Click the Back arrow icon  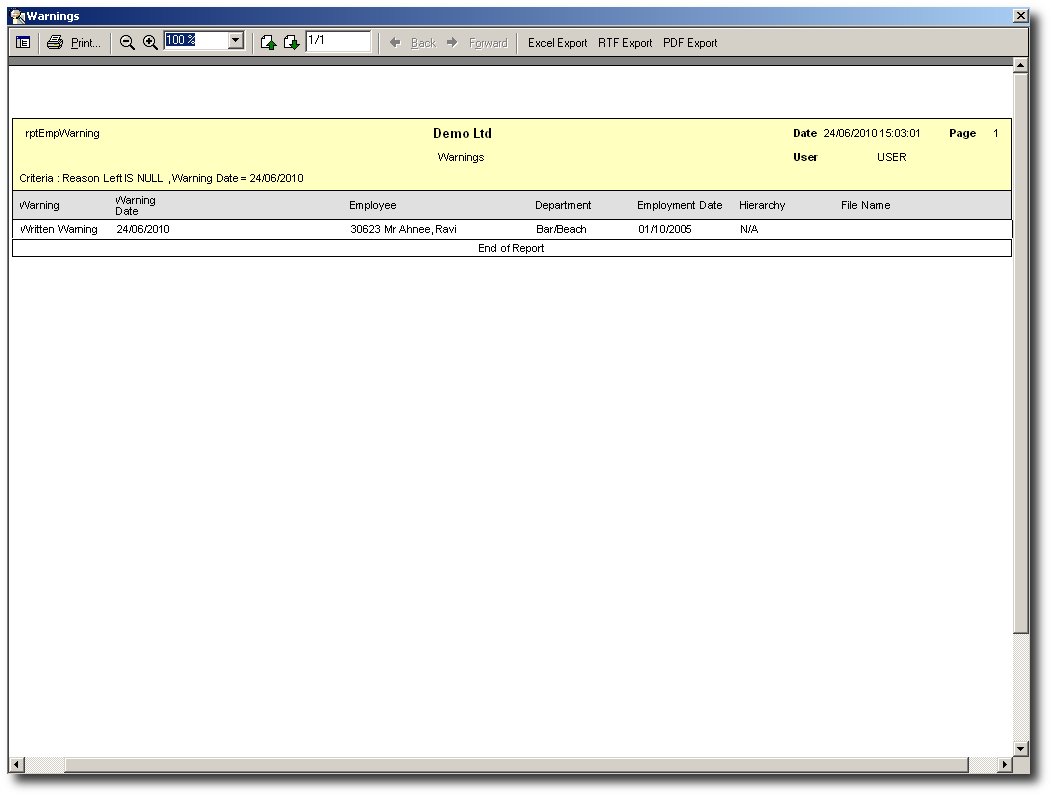point(395,43)
